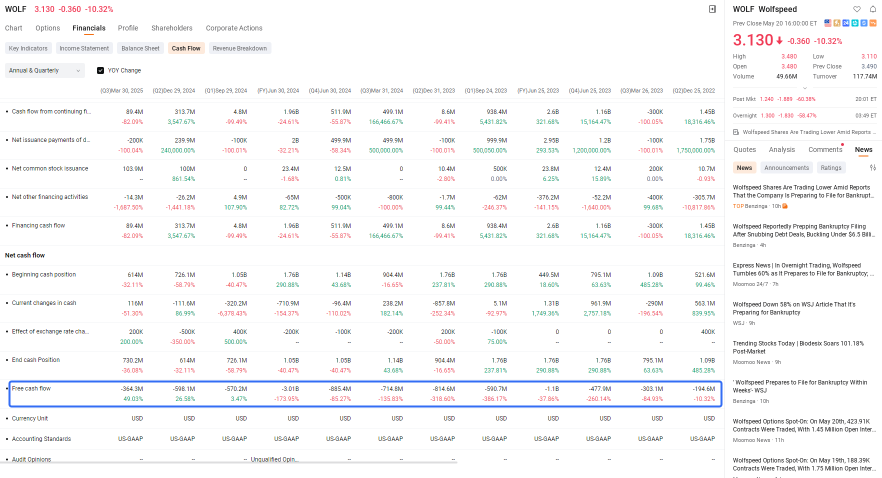Select the Cash Flow section button

point(186,48)
